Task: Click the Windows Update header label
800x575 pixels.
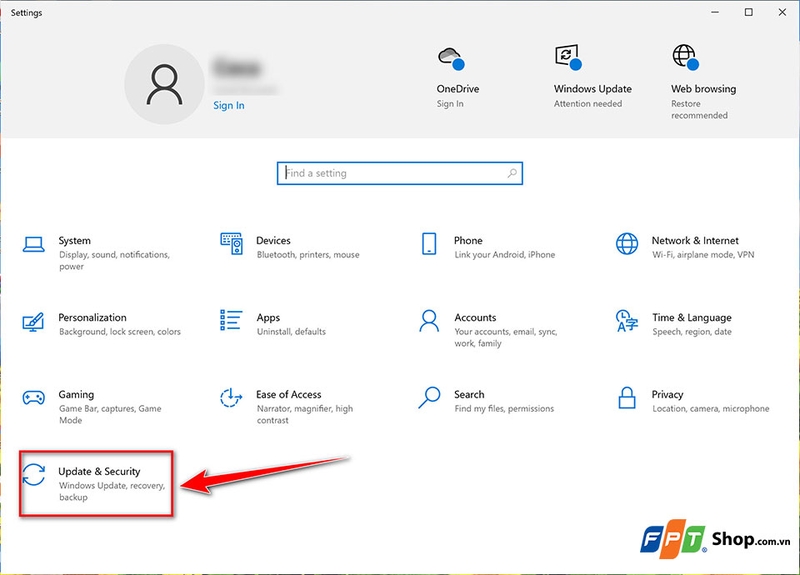Action: click(593, 89)
